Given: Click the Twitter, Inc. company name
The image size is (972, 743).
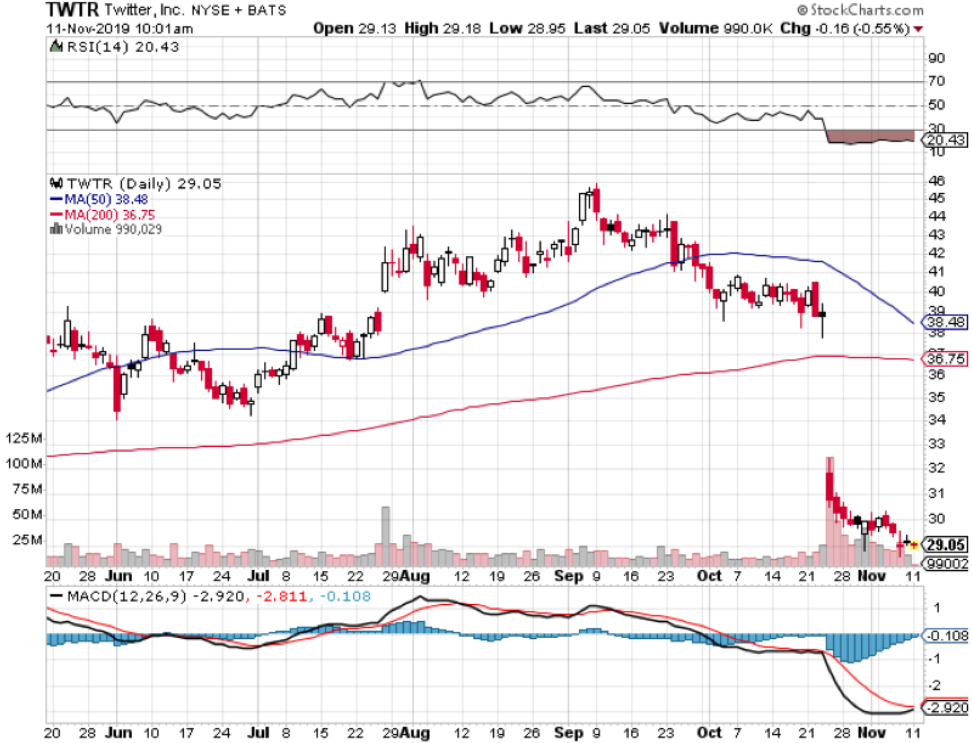Looking at the screenshot, I should [x=144, y=10].
